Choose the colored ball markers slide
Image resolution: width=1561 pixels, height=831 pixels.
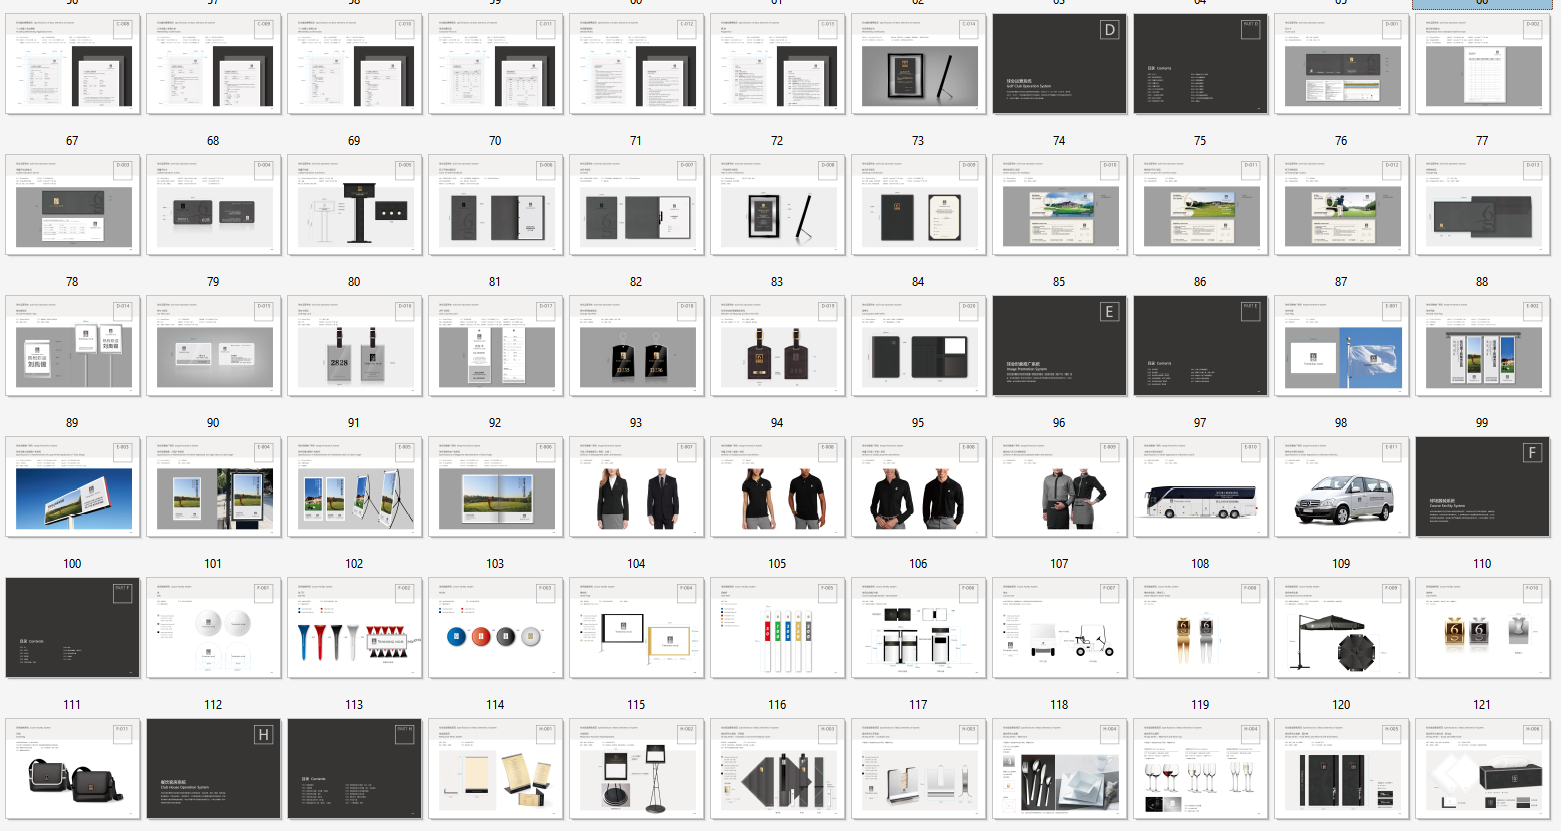tap(495, 628)
